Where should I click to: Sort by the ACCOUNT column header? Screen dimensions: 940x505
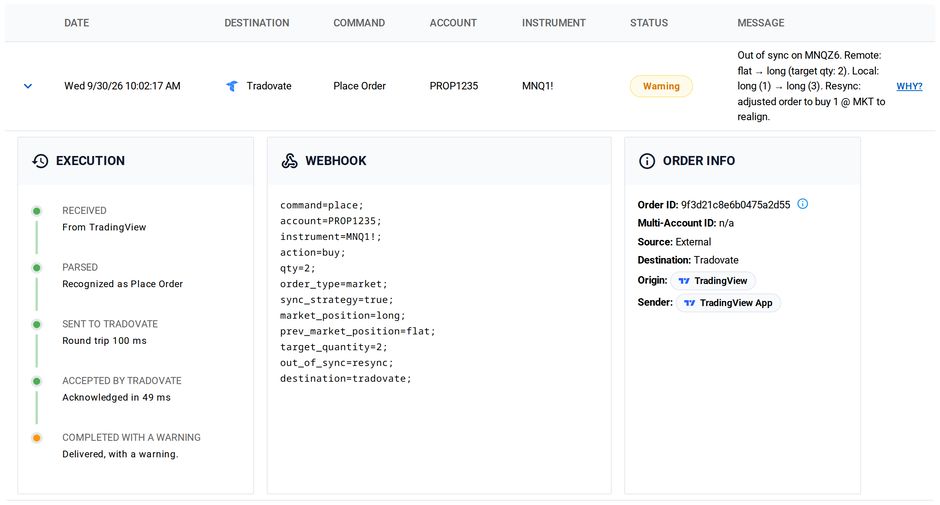click(453, 23)
